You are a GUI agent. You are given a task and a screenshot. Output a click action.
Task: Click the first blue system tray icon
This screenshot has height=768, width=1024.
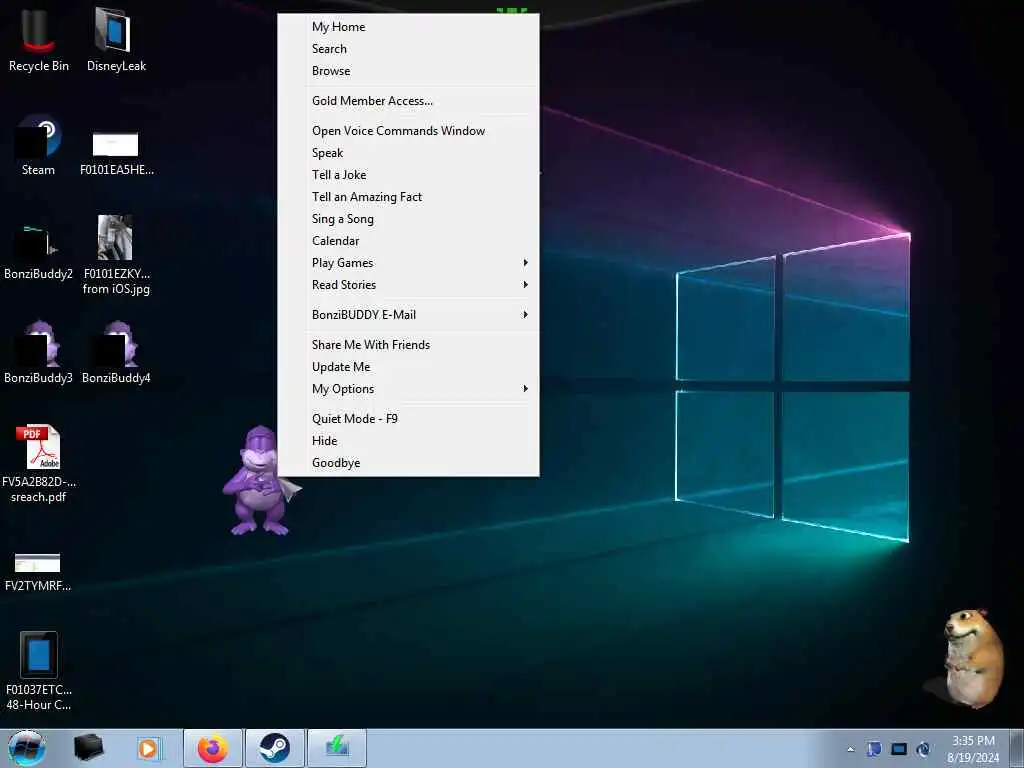(874, 749)
